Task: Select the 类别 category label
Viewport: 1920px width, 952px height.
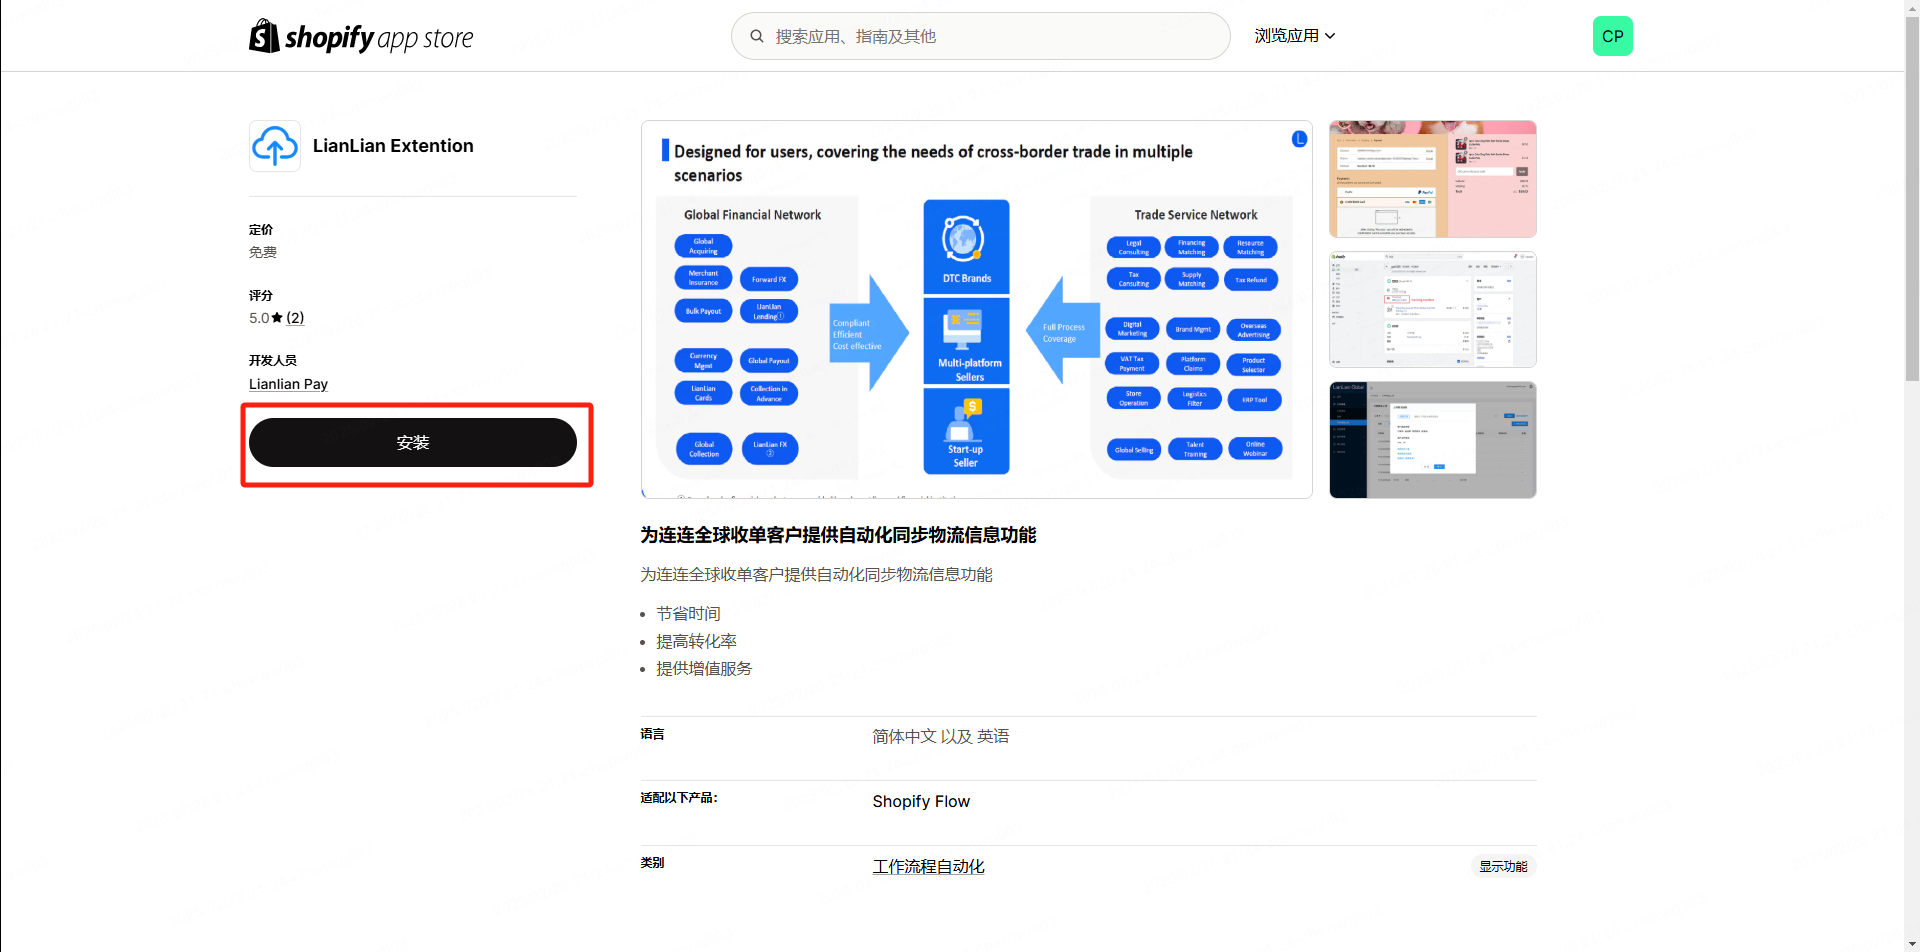Action: [x=653, y=863]
